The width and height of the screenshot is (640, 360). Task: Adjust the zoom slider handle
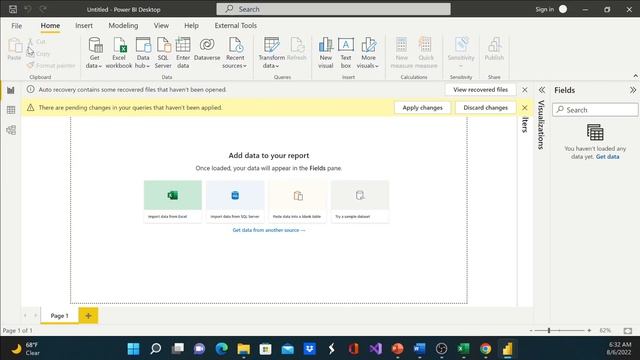[549, 330]
